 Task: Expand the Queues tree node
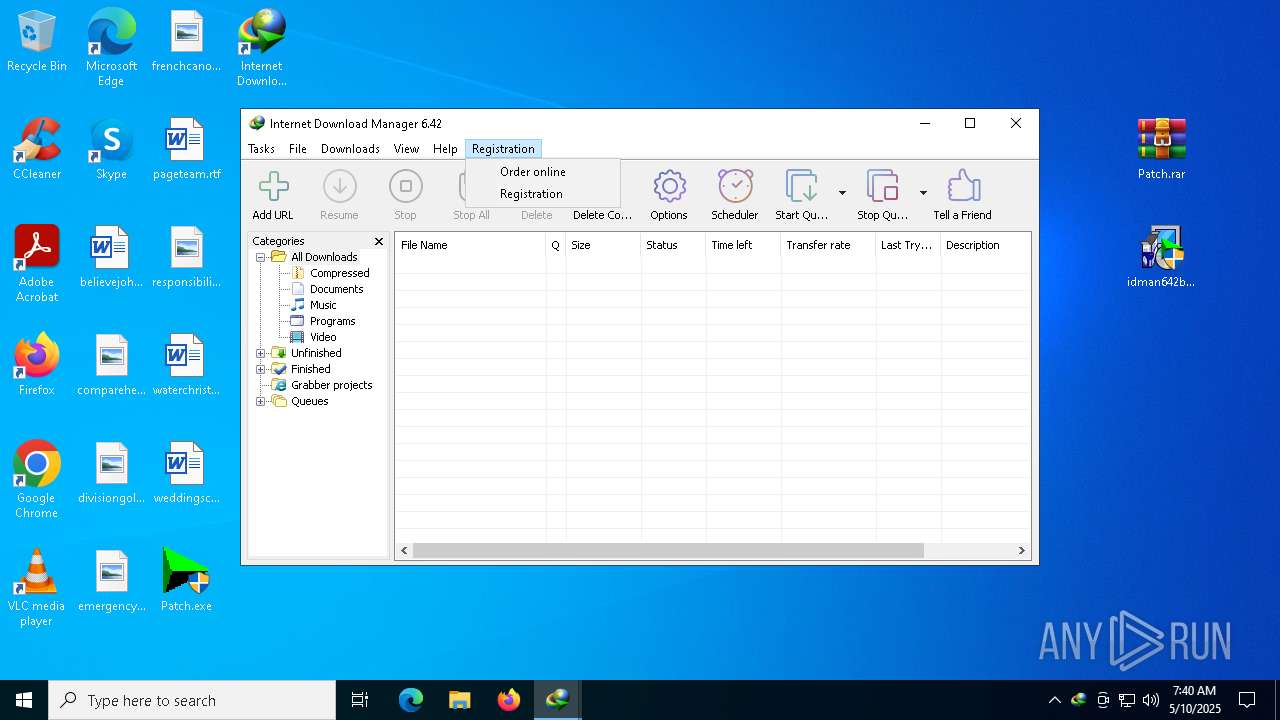[261, 401]
